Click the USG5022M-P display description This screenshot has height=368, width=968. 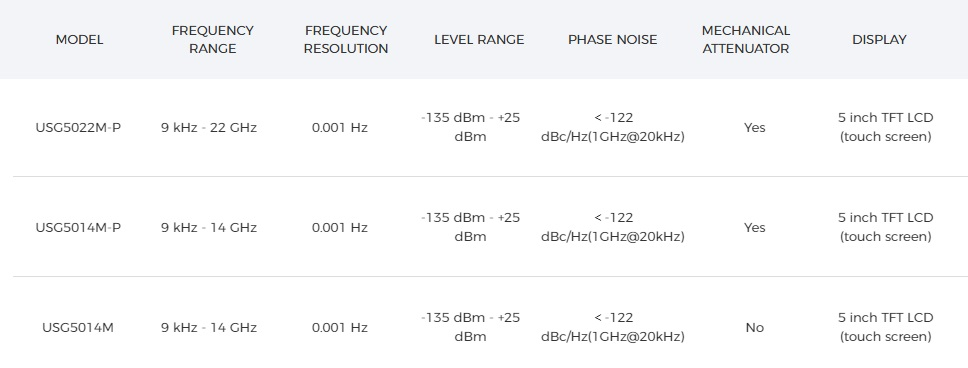tap(885, 127)
